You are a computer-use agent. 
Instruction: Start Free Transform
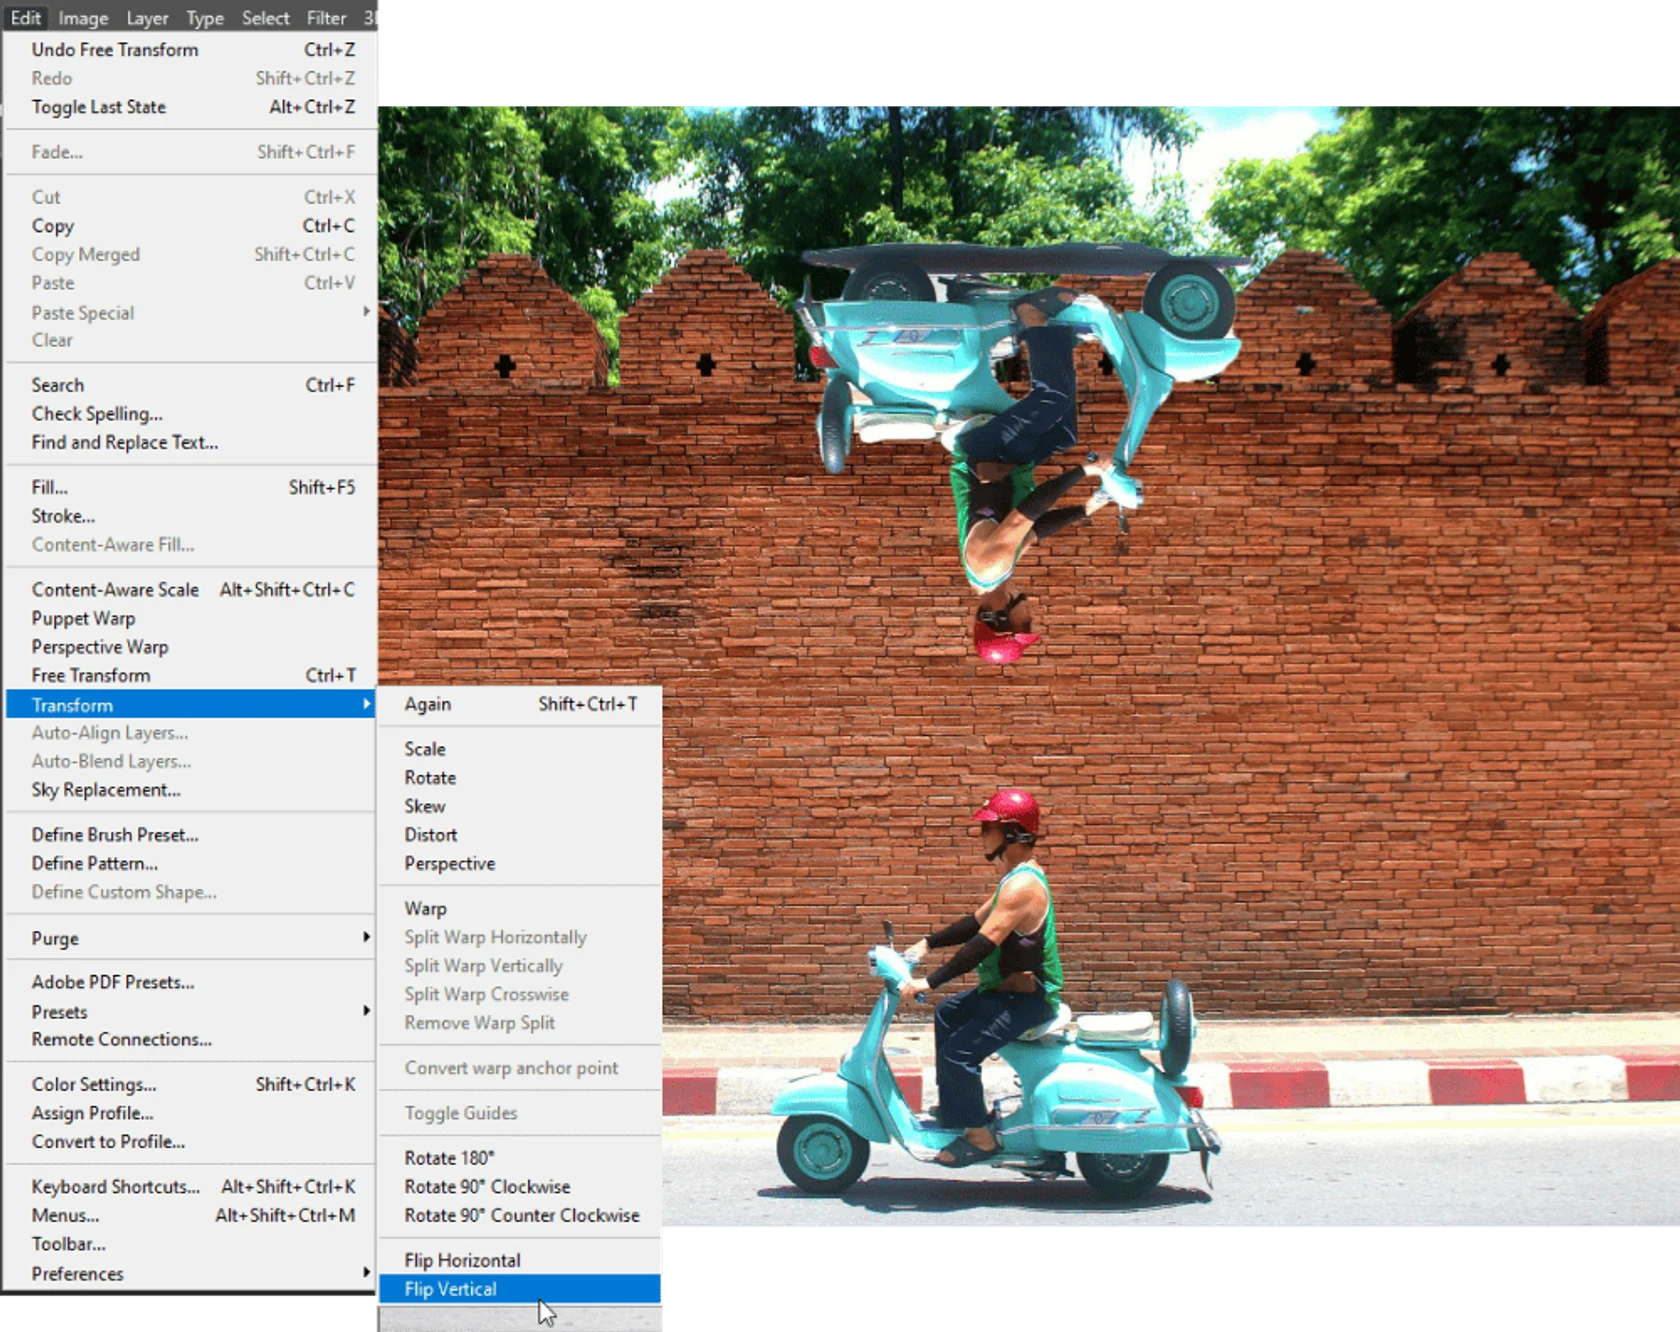pyautogui.click(x=91, y=675)
